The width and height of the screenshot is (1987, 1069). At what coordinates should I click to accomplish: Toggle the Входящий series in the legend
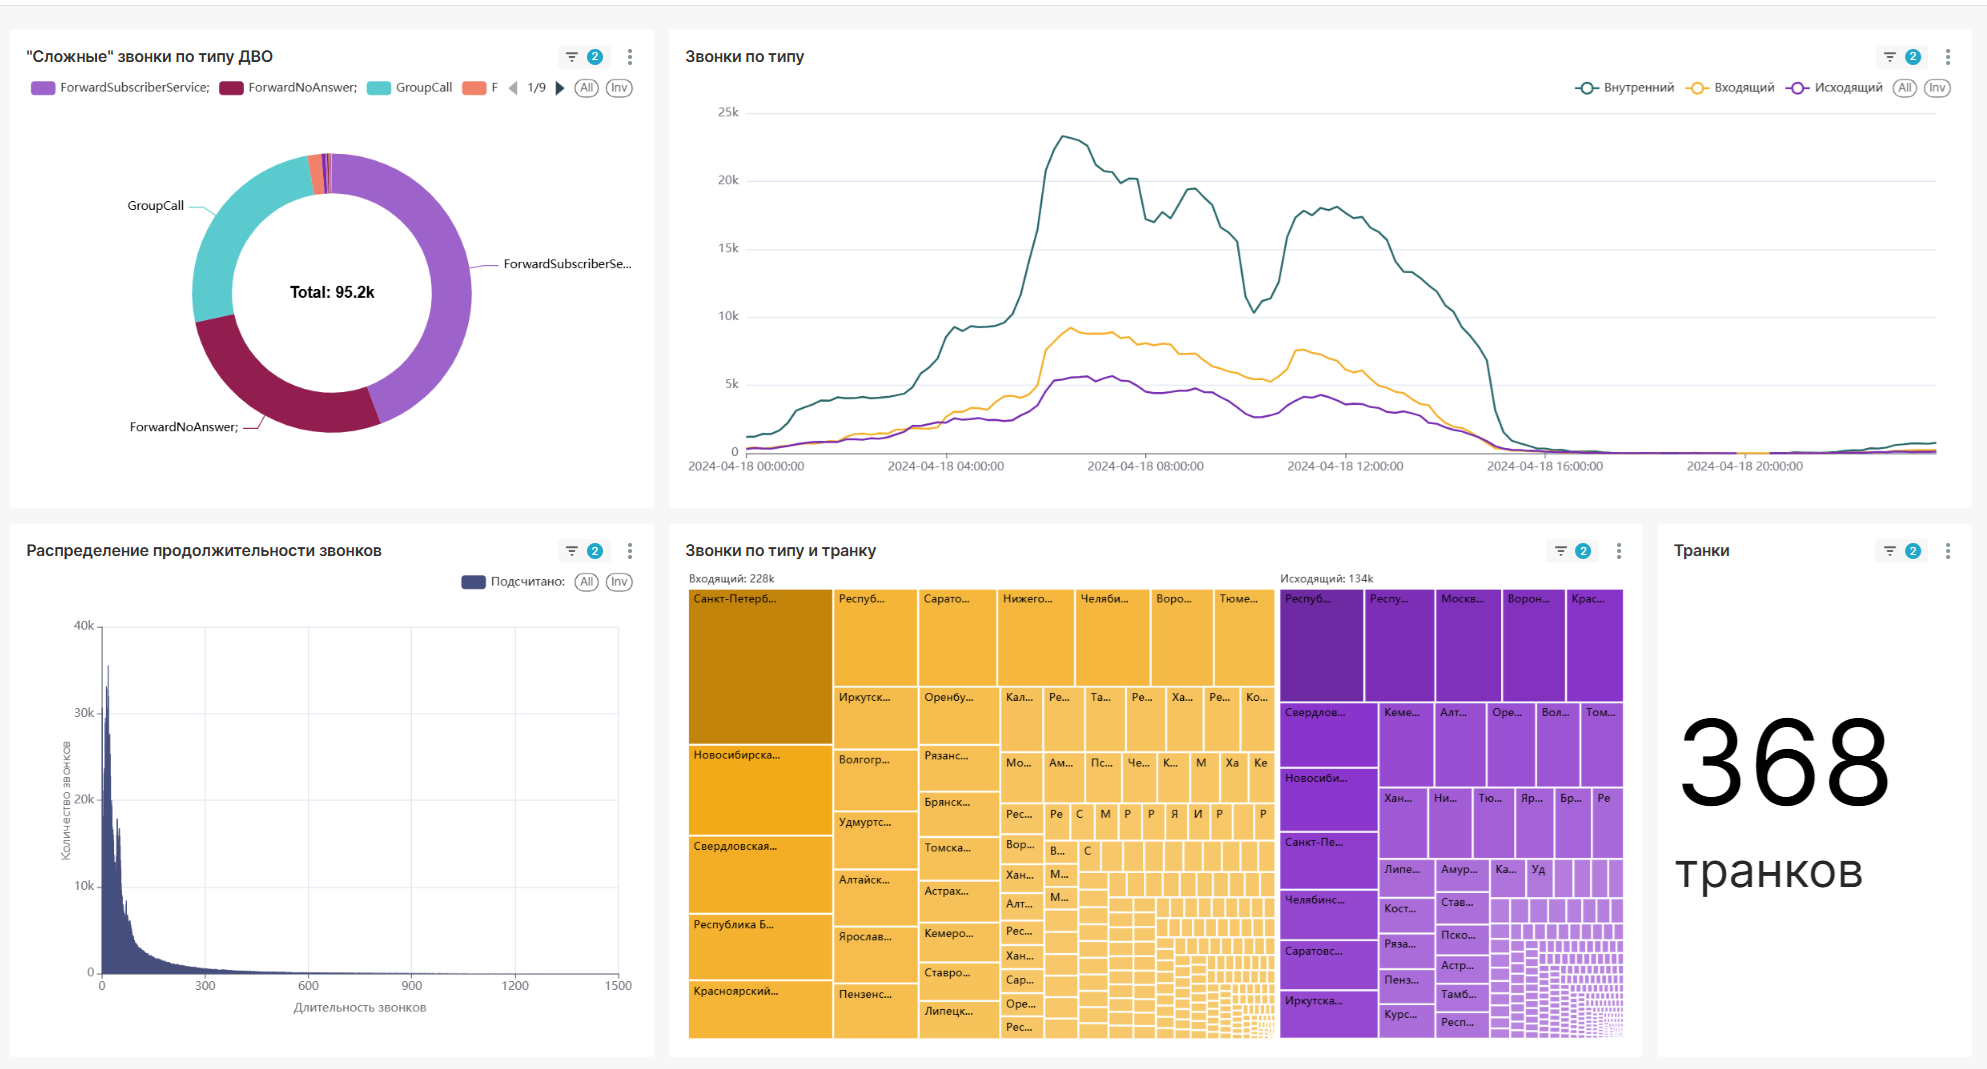[1730, 88]
